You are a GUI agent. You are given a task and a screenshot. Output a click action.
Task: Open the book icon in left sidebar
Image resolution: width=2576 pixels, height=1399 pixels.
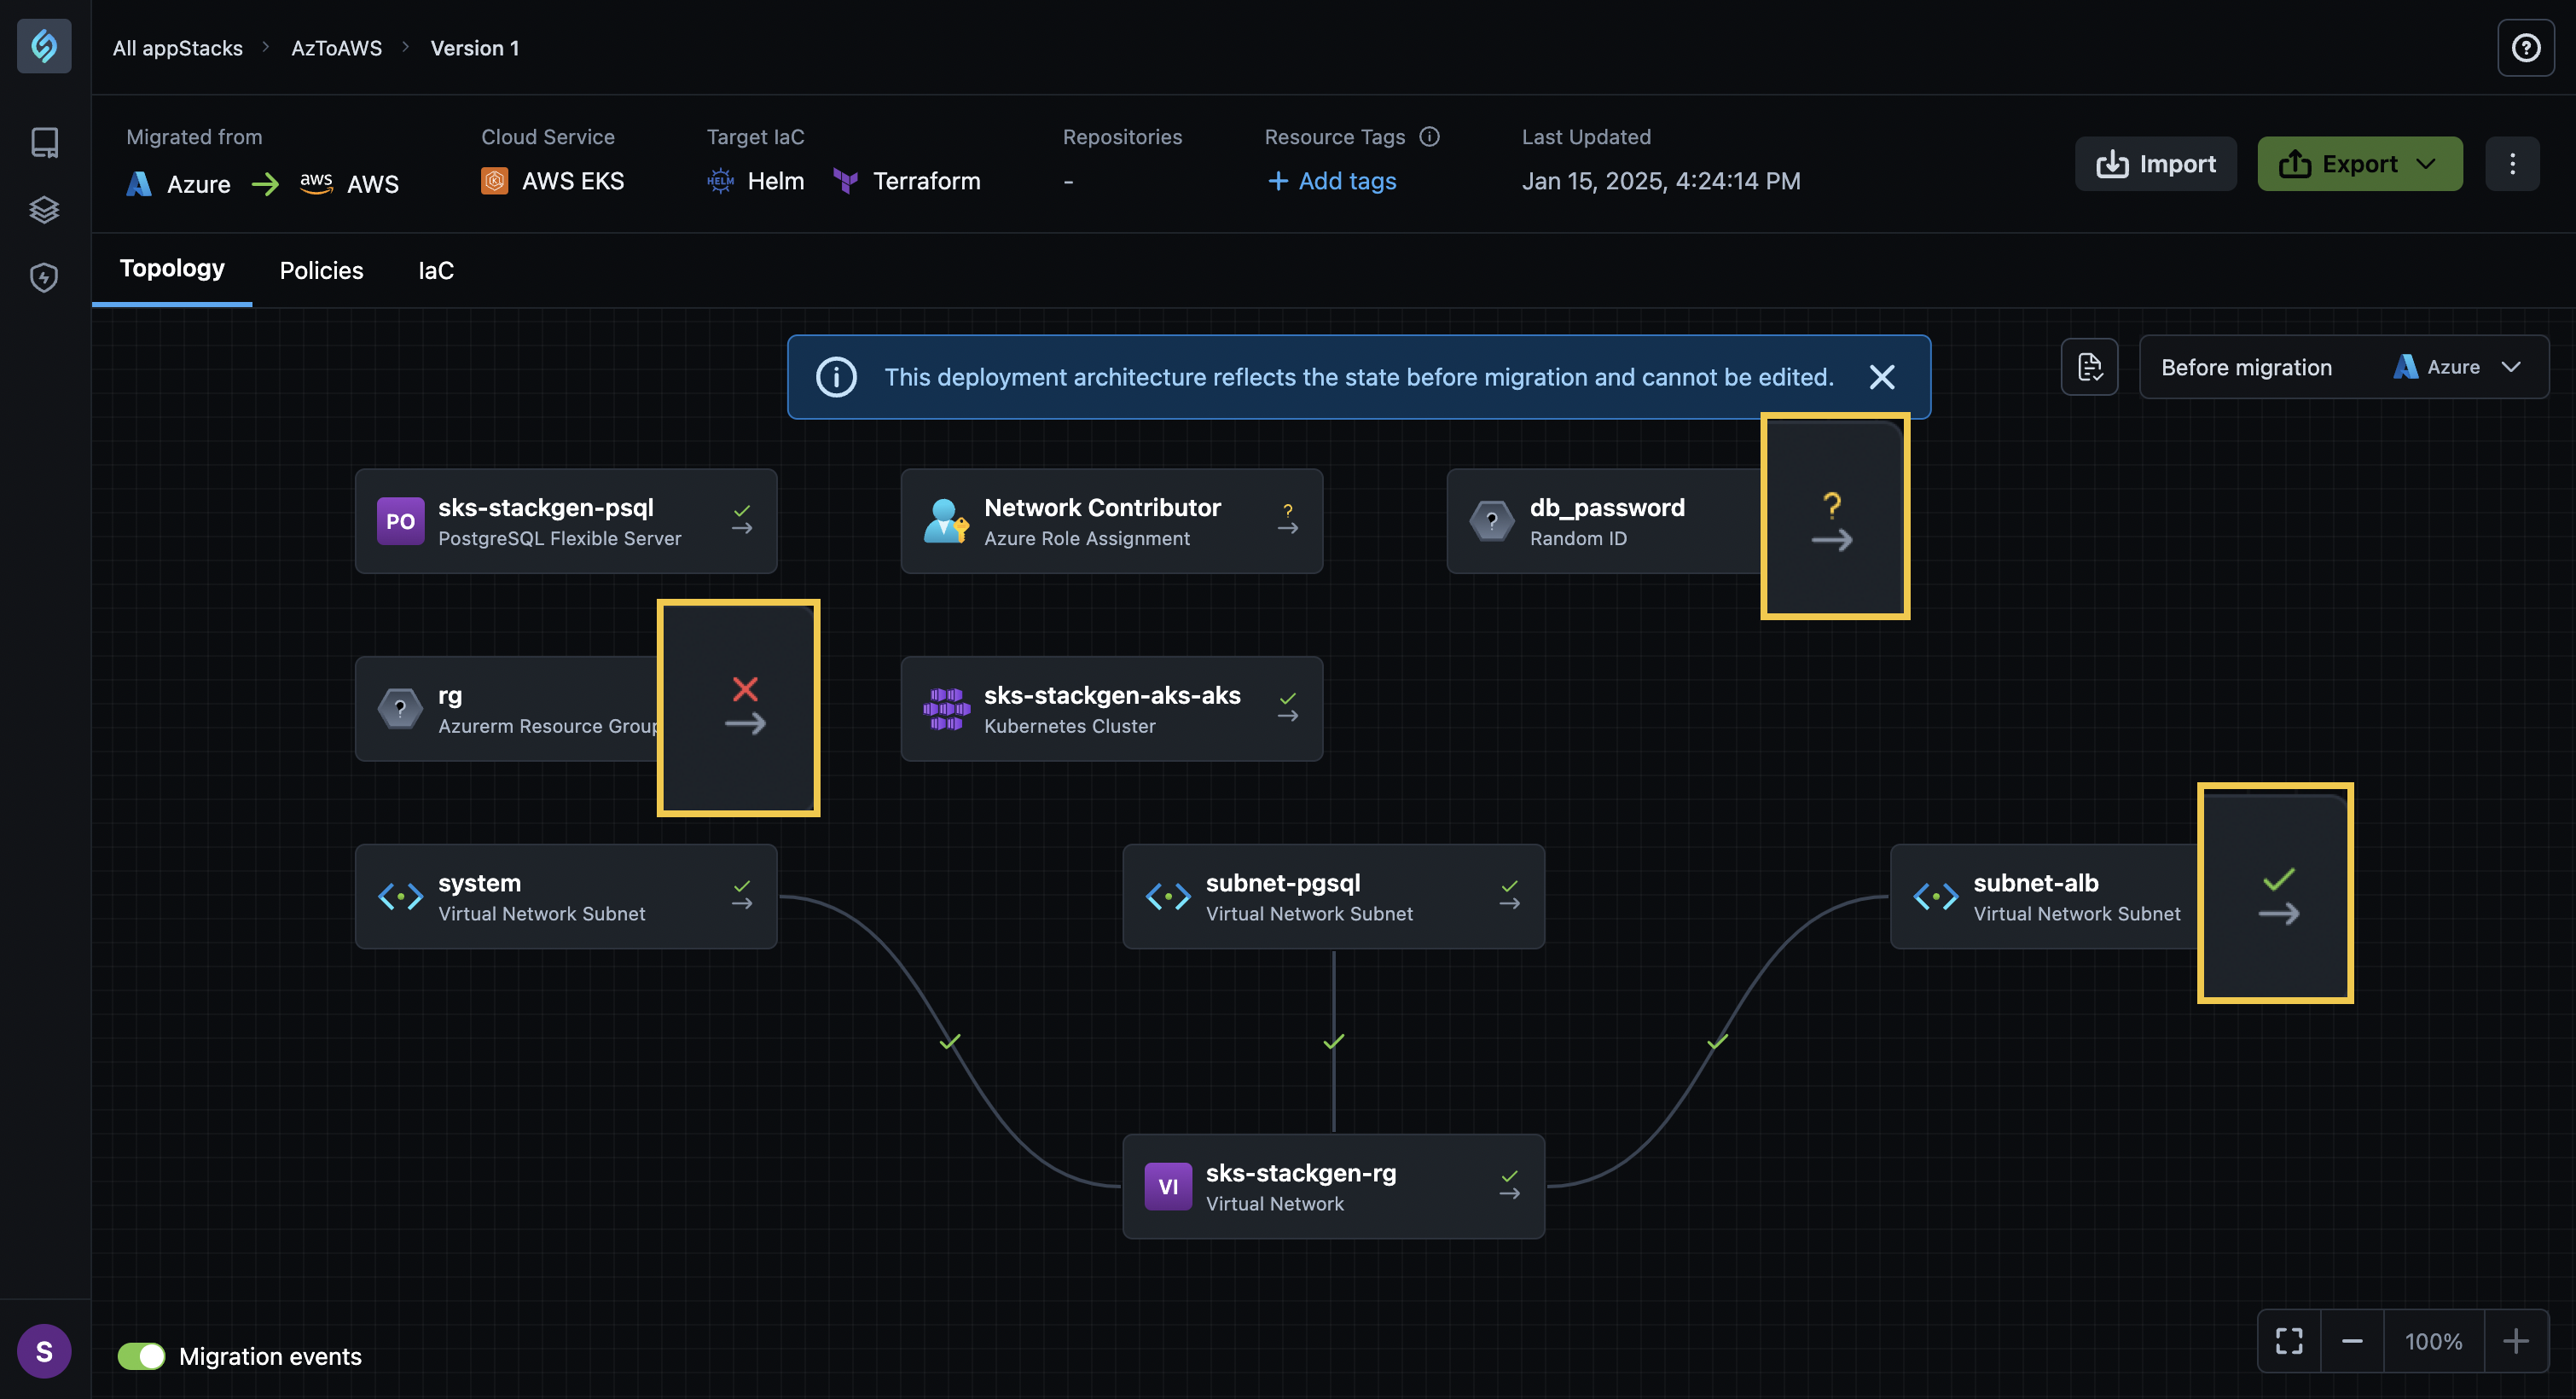(x=44, y=142)
